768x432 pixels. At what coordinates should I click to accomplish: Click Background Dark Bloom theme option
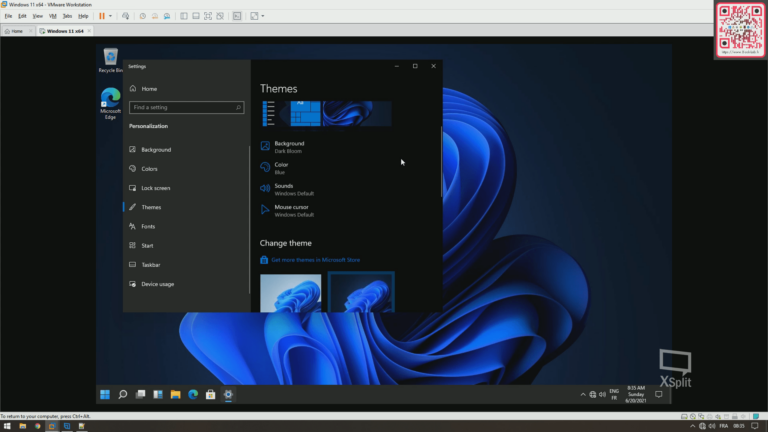point(283,147)
